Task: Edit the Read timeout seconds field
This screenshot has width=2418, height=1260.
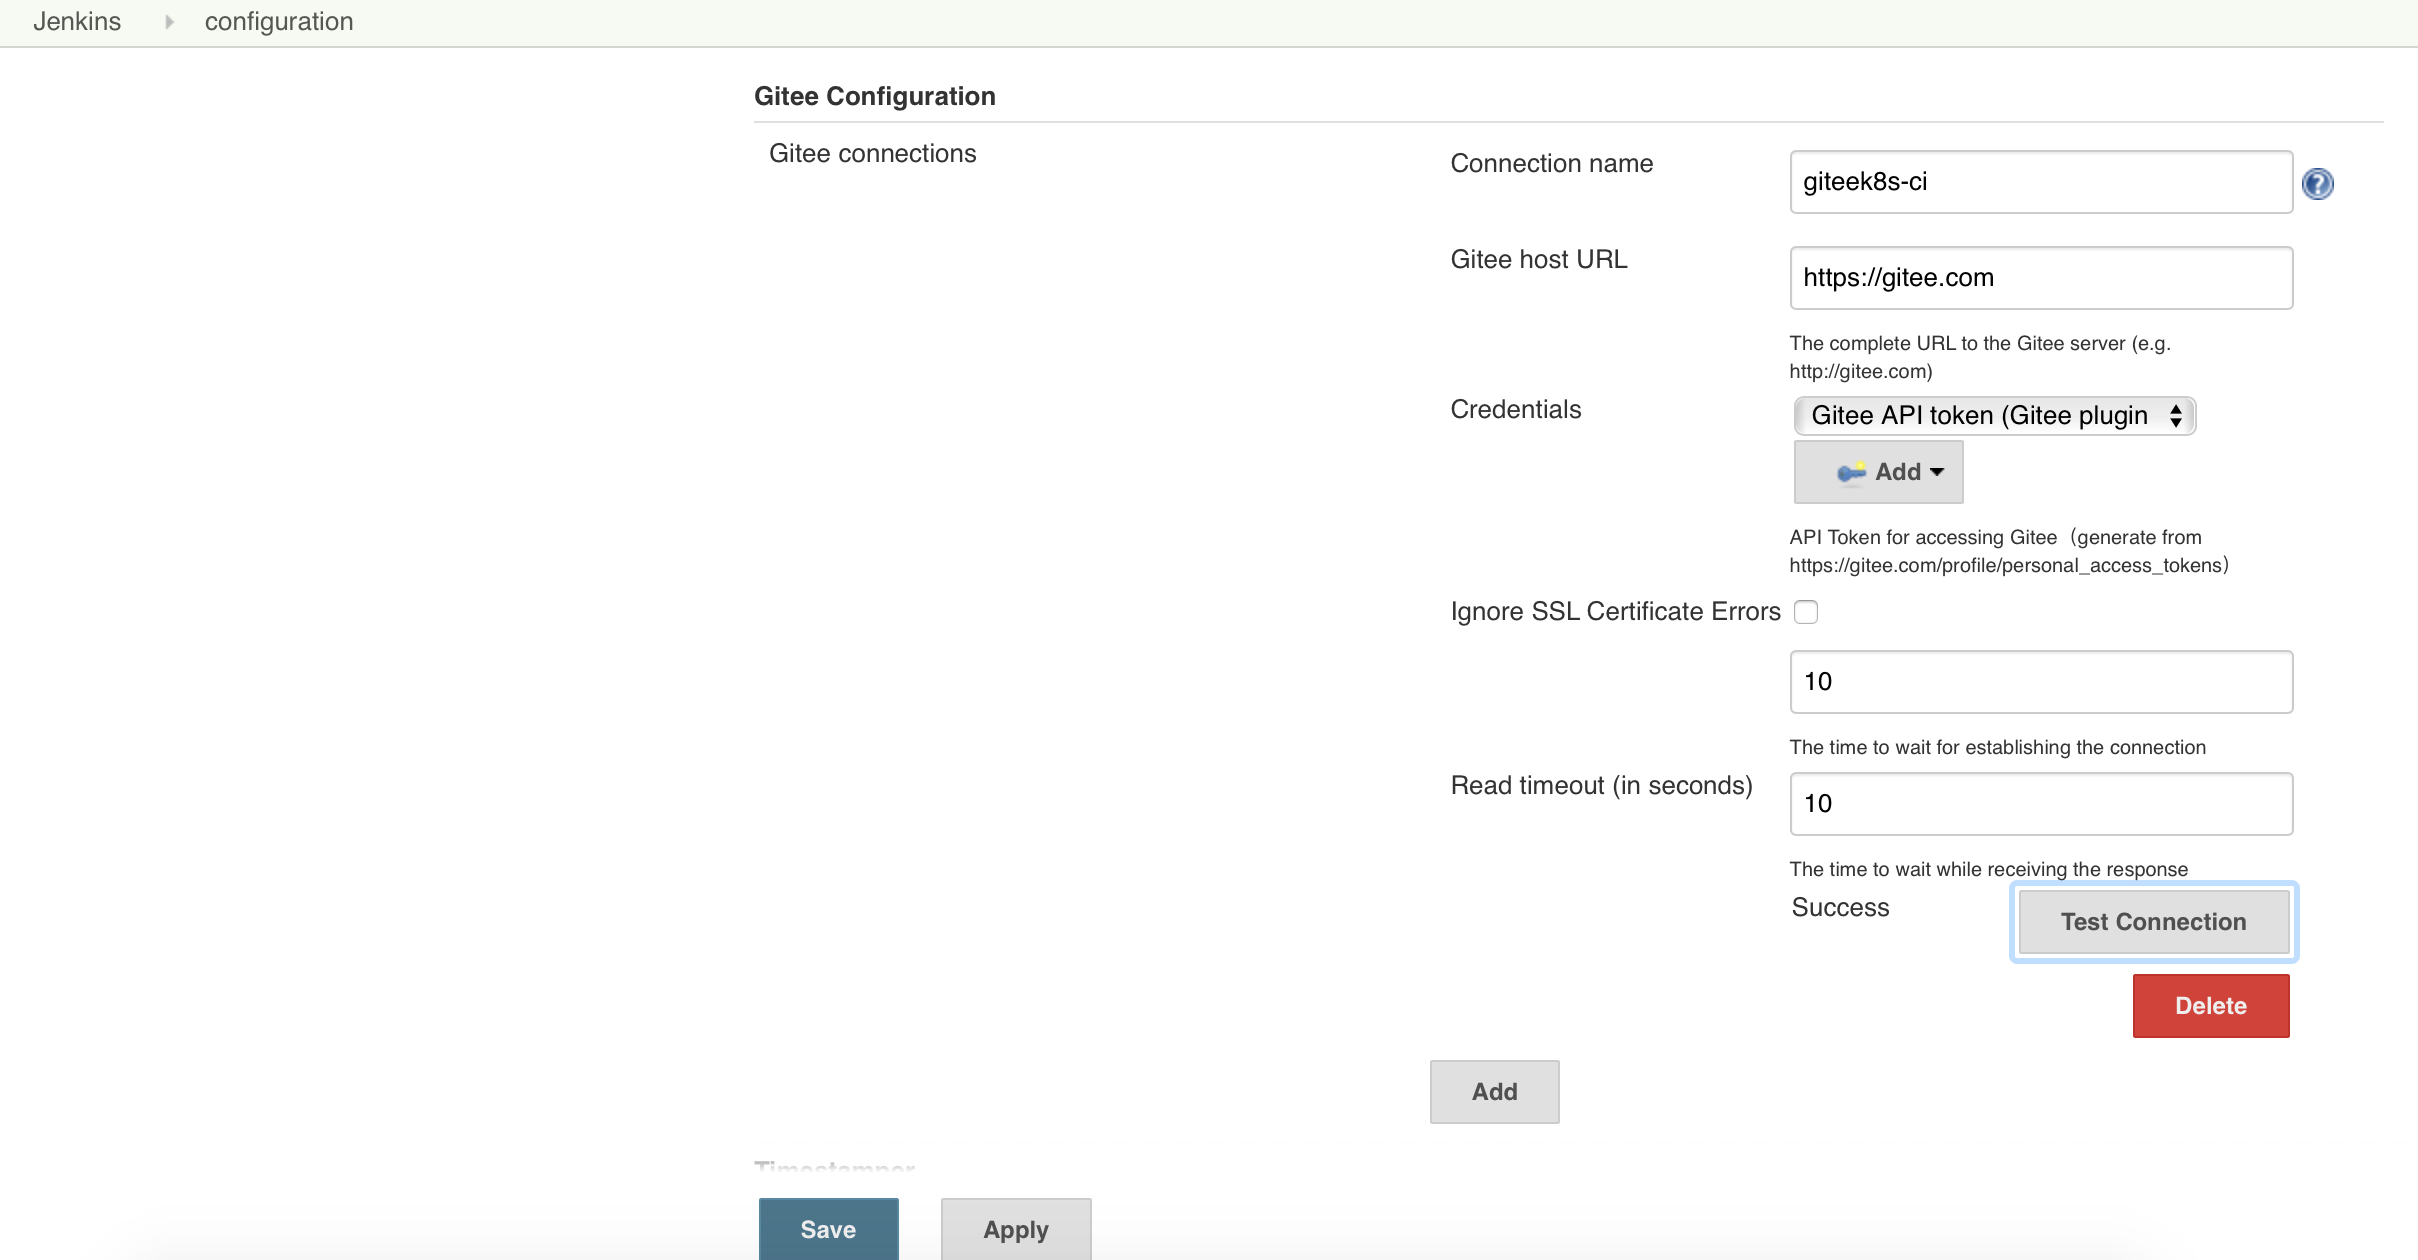Action: click(2041, 803)
